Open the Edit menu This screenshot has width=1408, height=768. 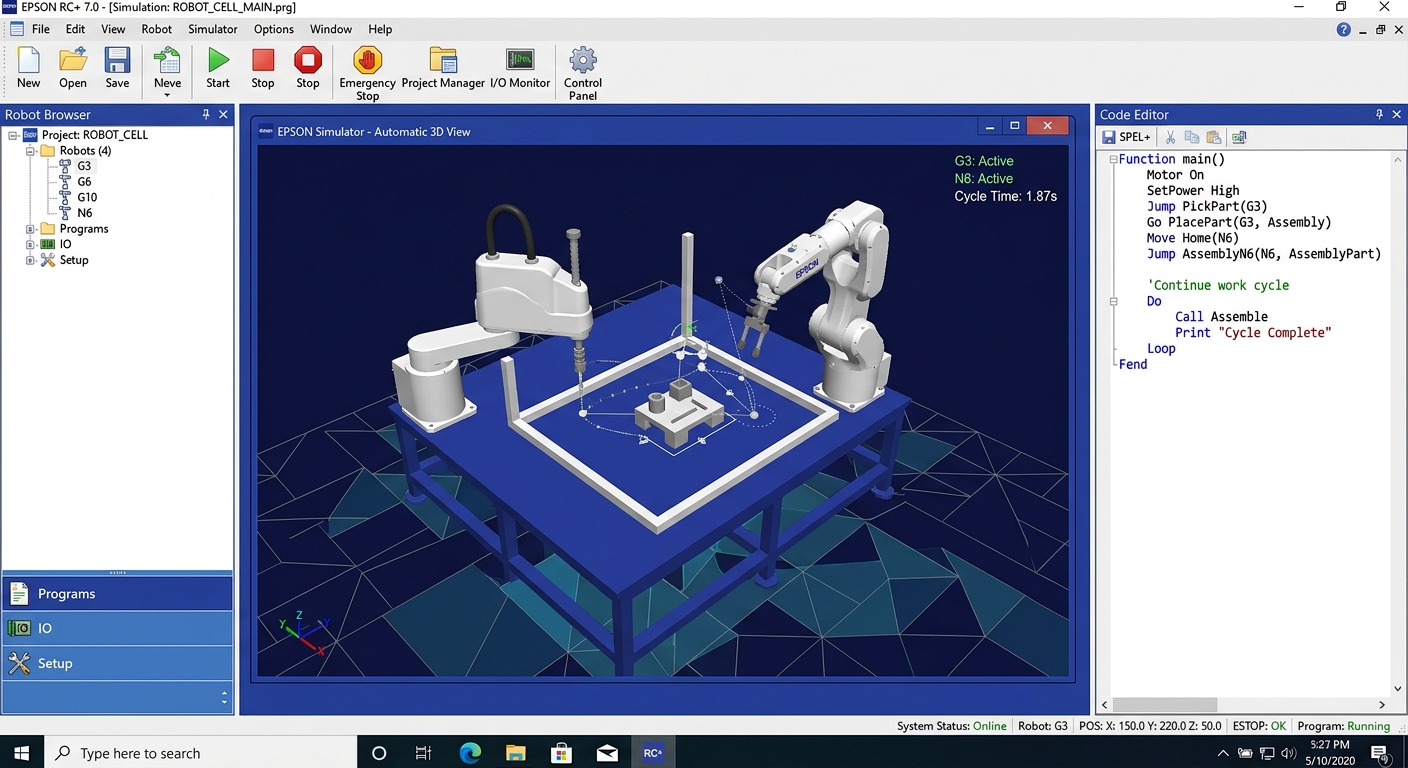76,29
